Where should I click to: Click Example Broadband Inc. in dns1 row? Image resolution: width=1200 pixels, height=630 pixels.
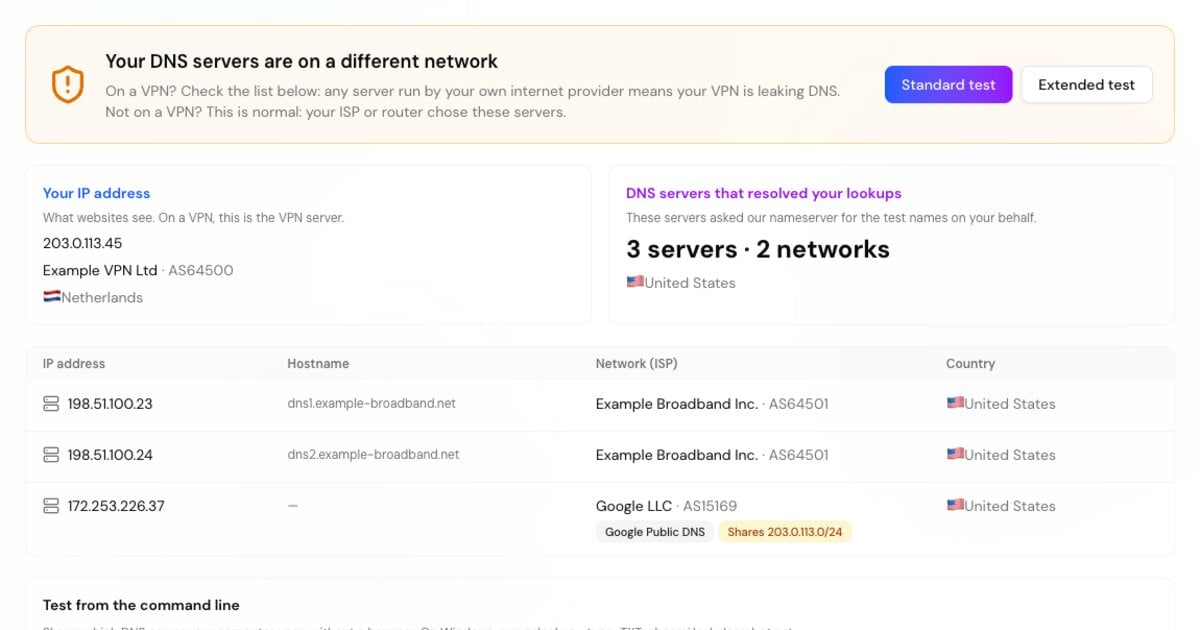[x=677, y=404]
